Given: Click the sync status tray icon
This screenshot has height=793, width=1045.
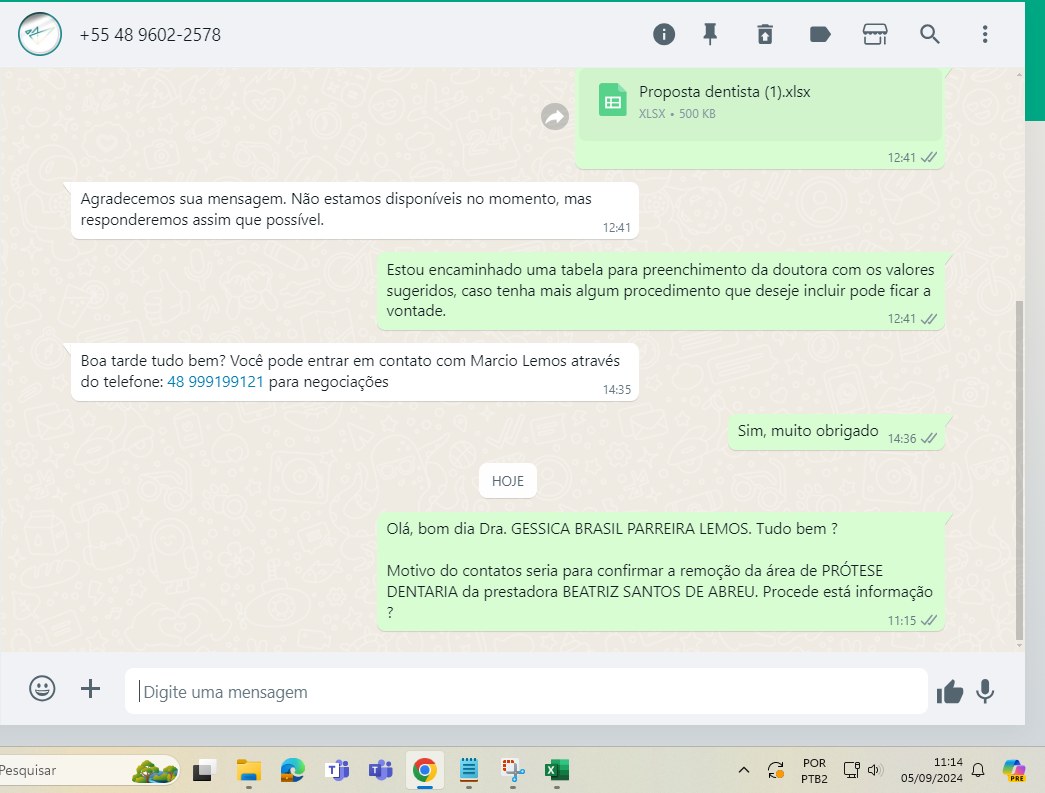Looking at the screenshot, I should [776, 770].
